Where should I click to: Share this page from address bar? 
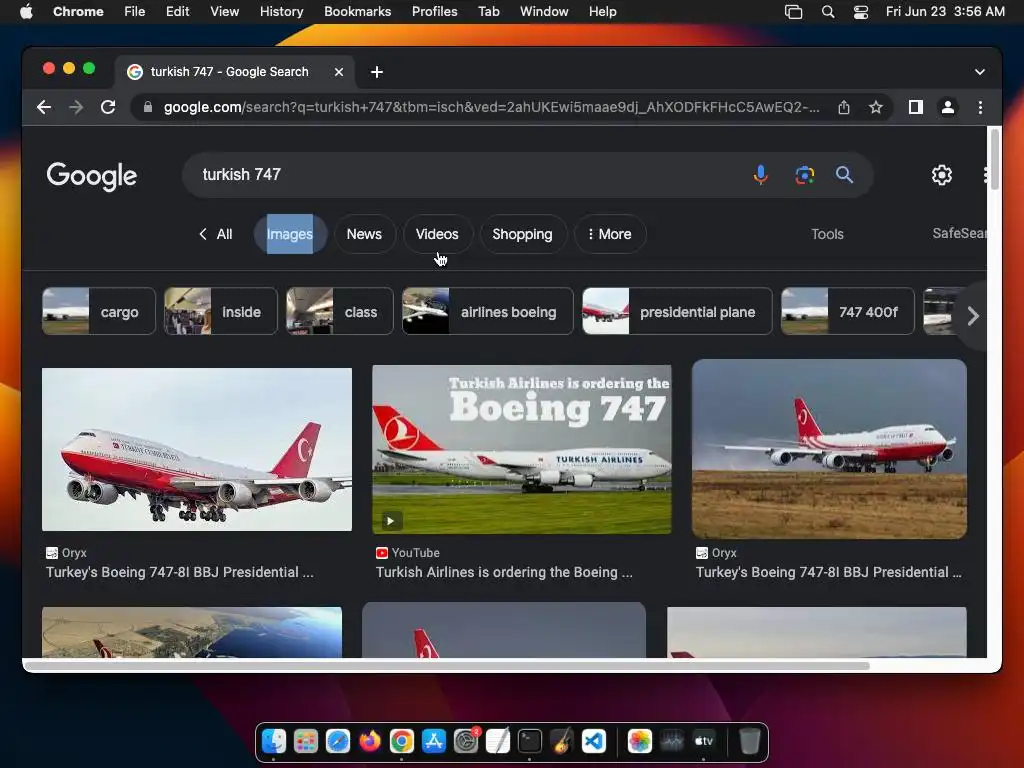[844, 107]
